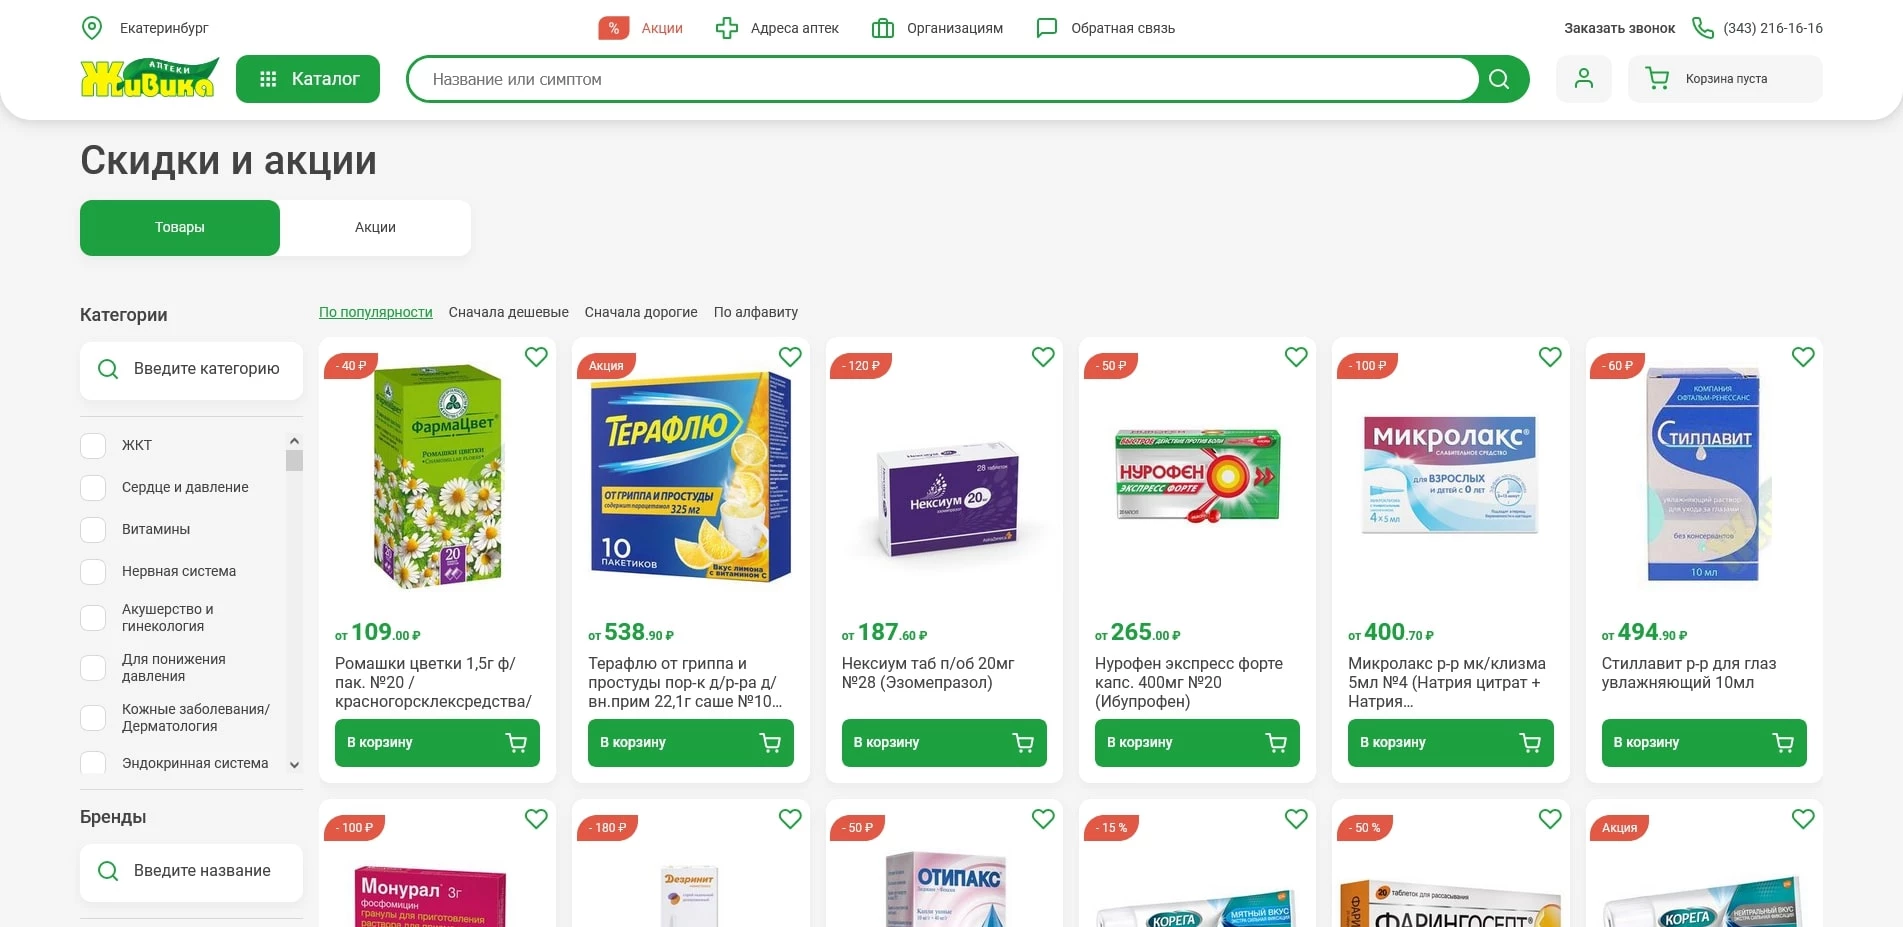Image resolution: width=1903 pixels, height=927 pixels.
Task: Switch to the Акции tab
Action: 375,228
